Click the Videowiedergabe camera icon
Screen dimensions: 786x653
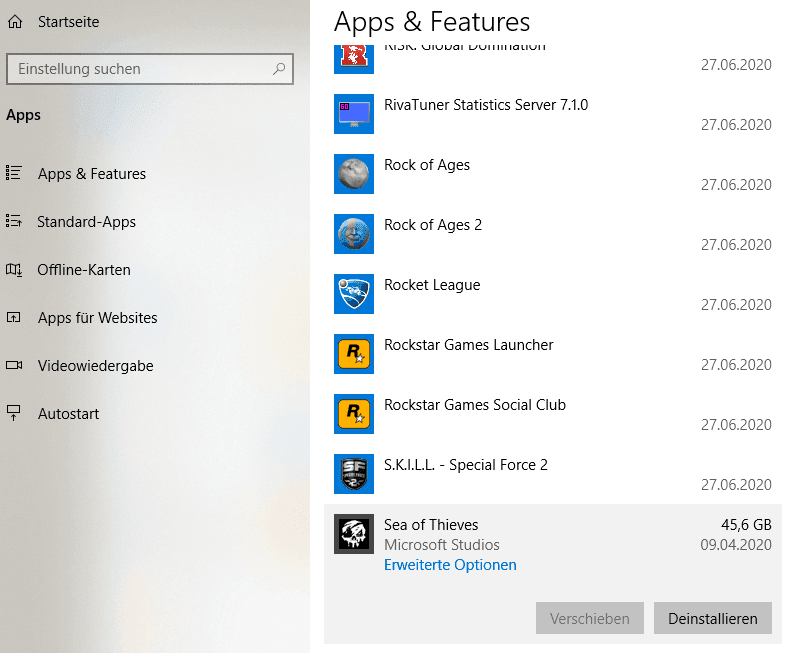tap(14, 365)
